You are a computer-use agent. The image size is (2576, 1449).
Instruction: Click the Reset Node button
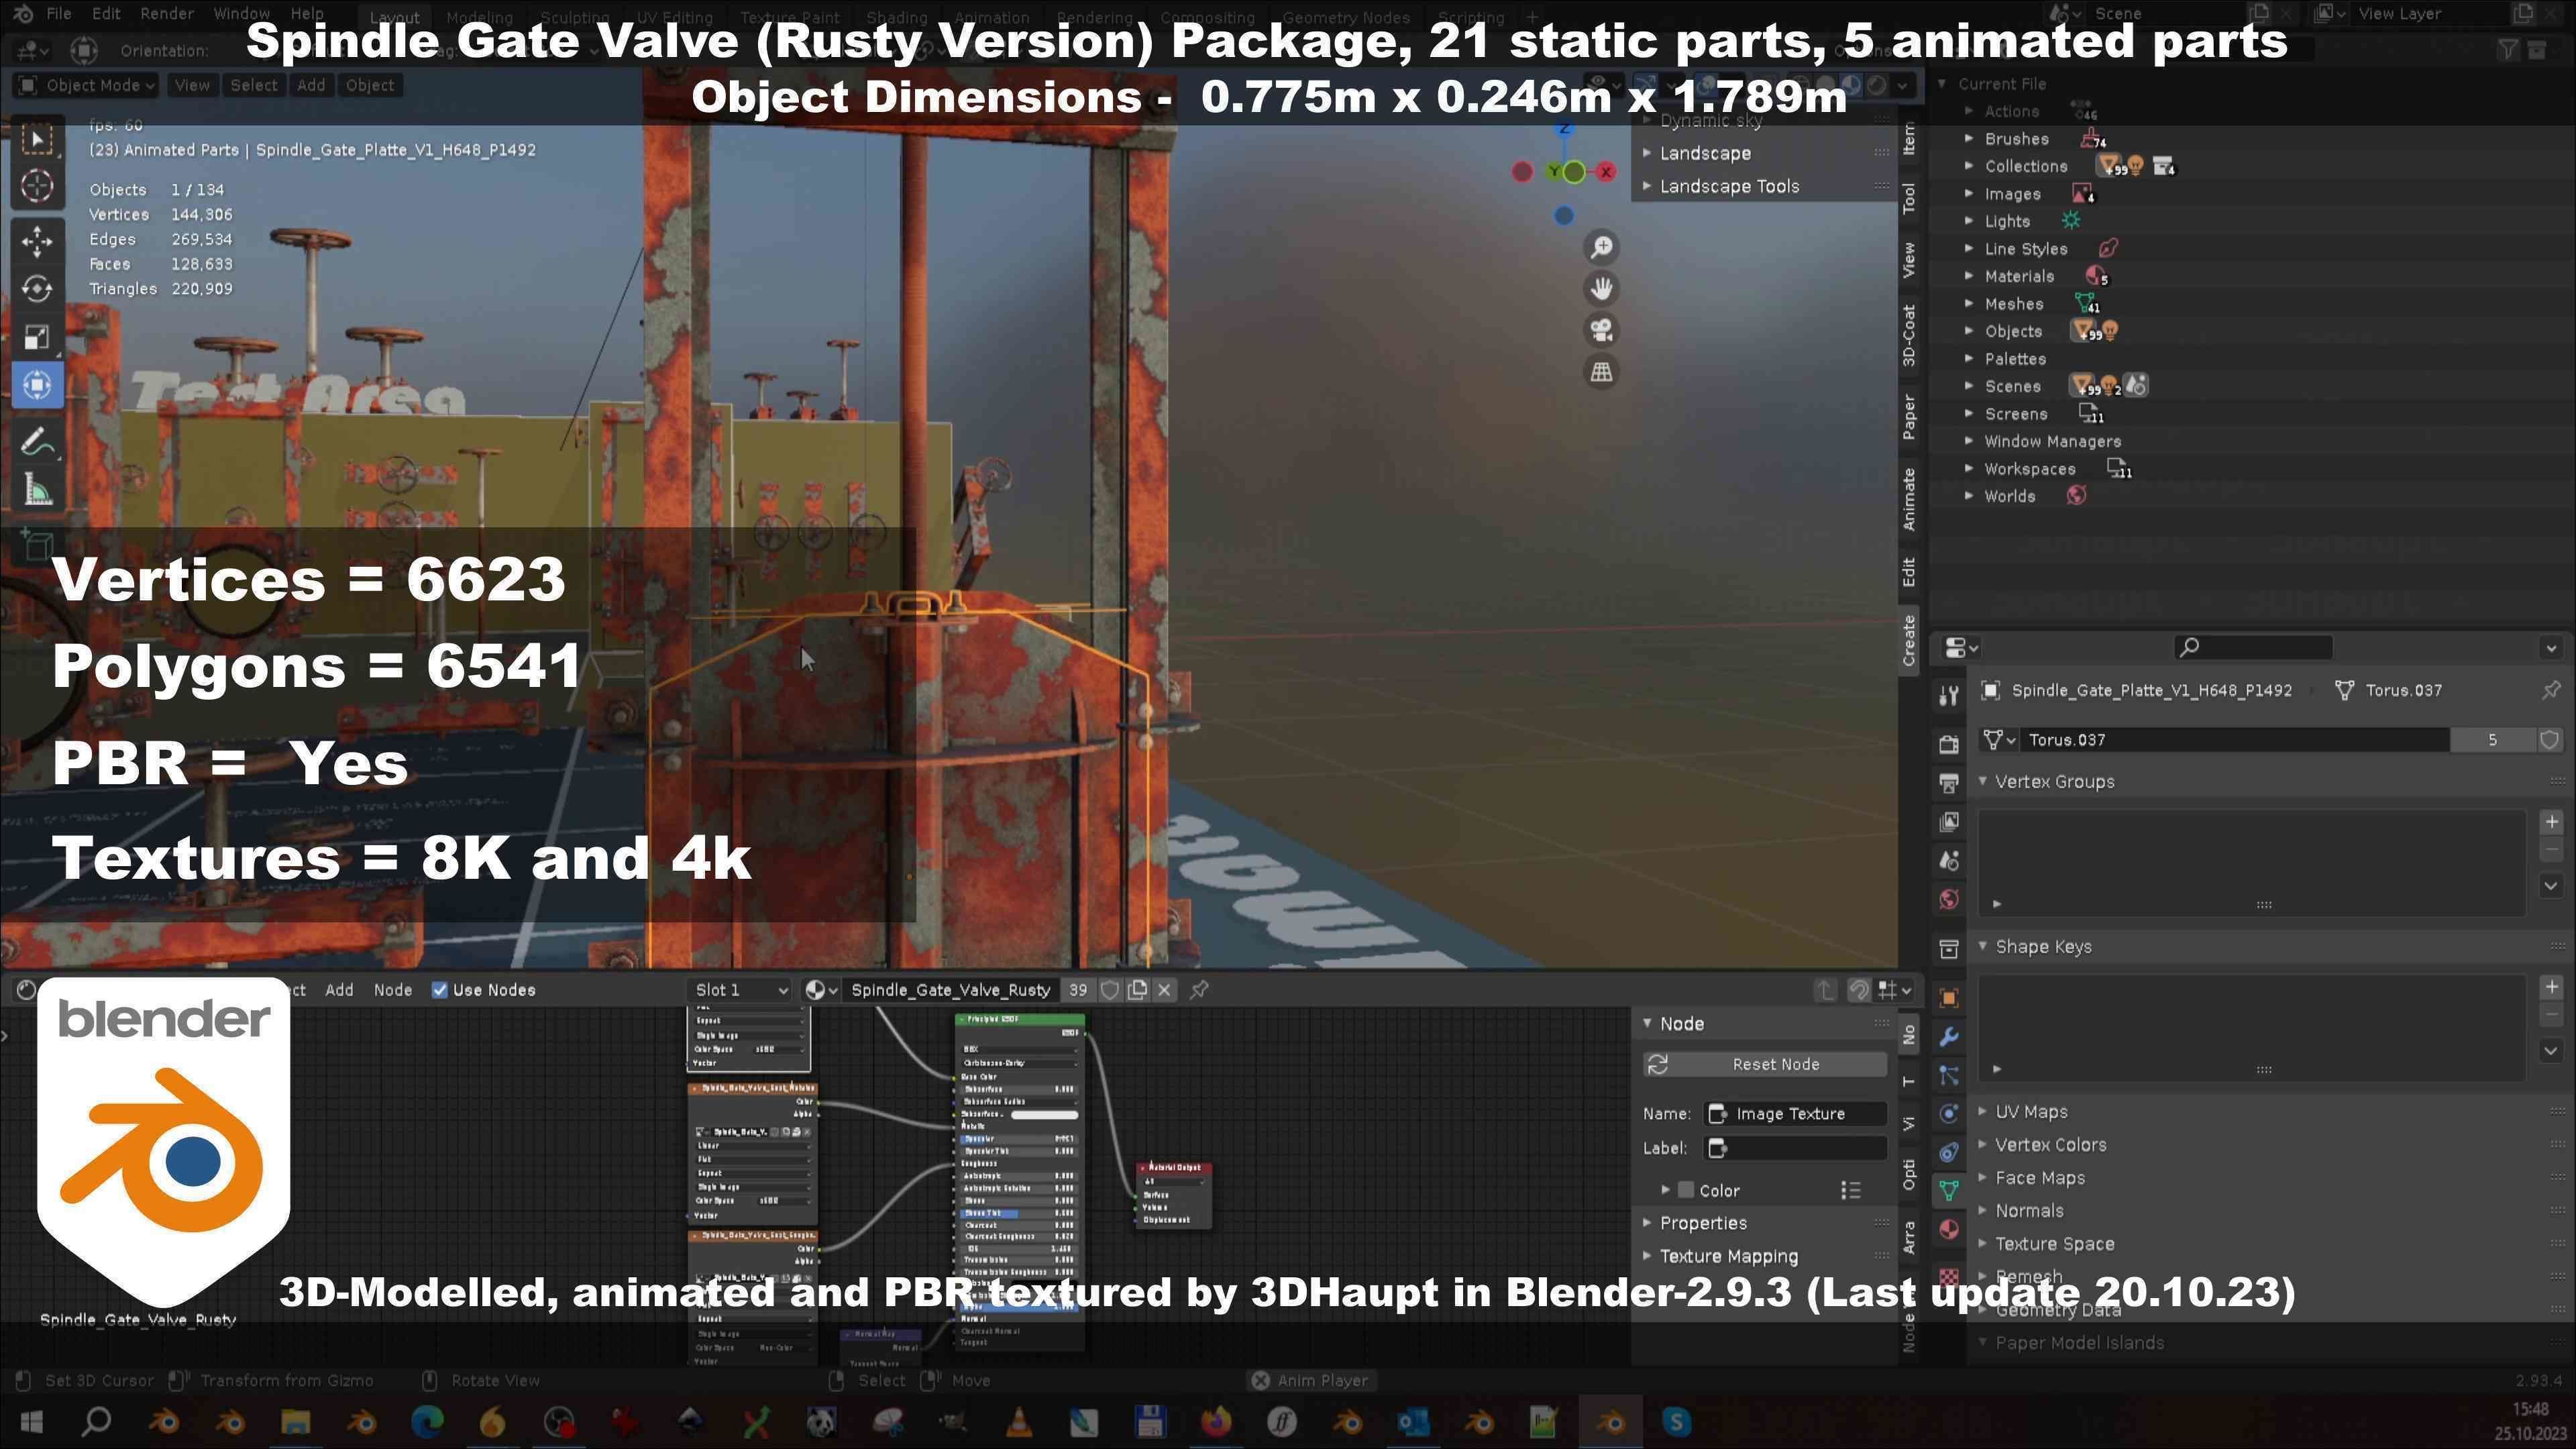[1765, 1064]
